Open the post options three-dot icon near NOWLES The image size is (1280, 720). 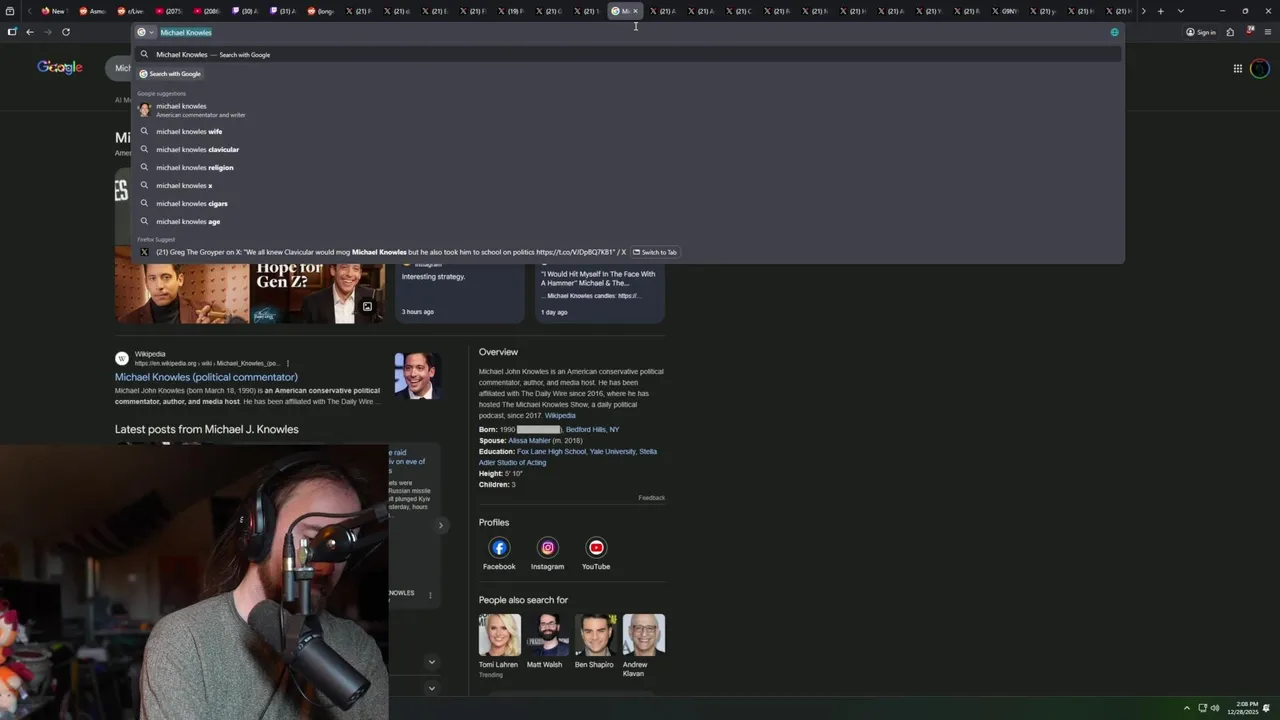point(431,596)
